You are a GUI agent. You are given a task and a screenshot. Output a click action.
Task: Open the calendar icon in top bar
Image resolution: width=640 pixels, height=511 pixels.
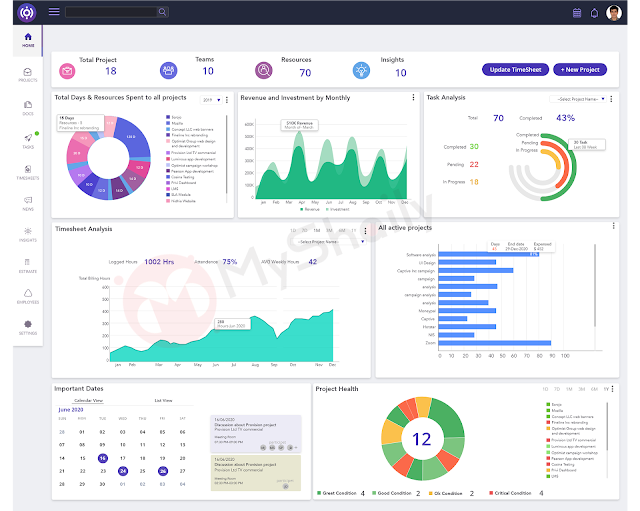point(577,13)
